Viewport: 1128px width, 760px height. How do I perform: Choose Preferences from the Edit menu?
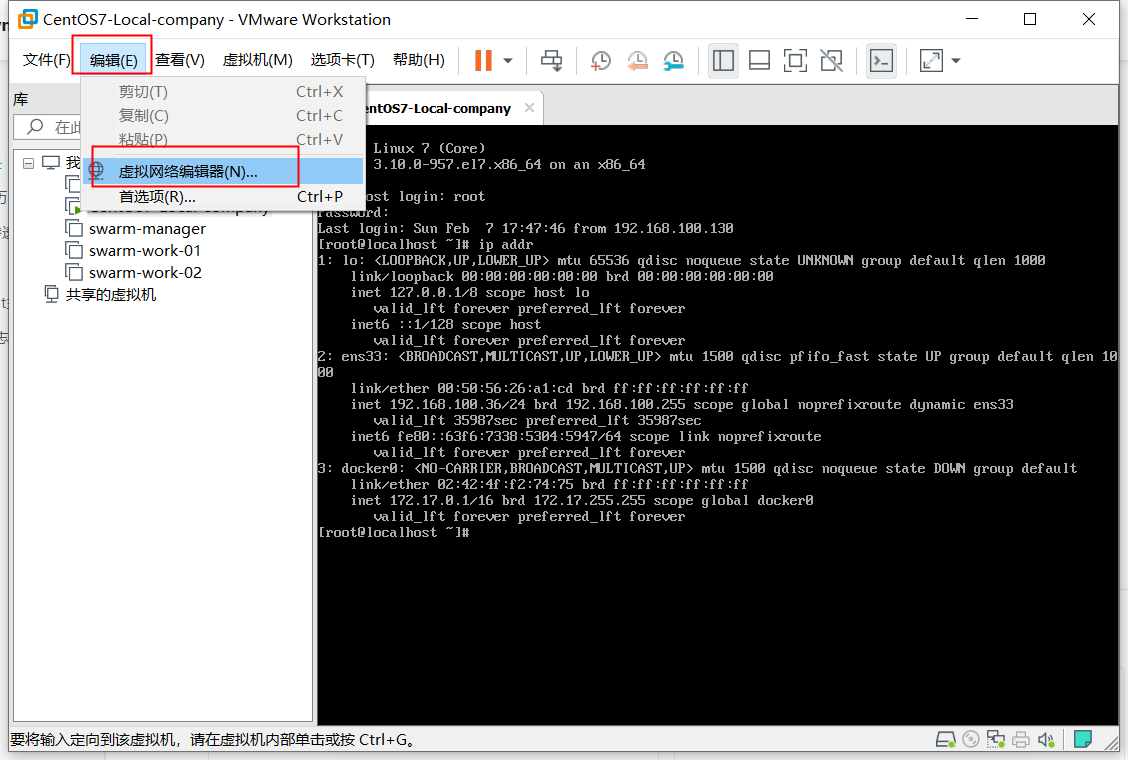pos(157,197)
